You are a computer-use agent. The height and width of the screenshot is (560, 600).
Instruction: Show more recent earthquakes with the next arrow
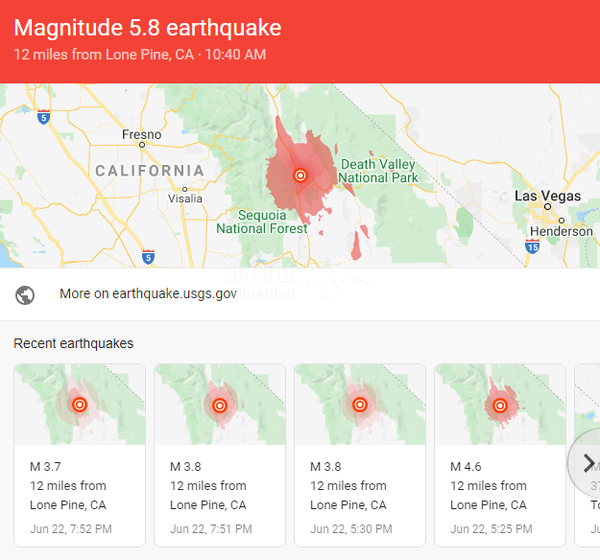(x=587, y=463)
